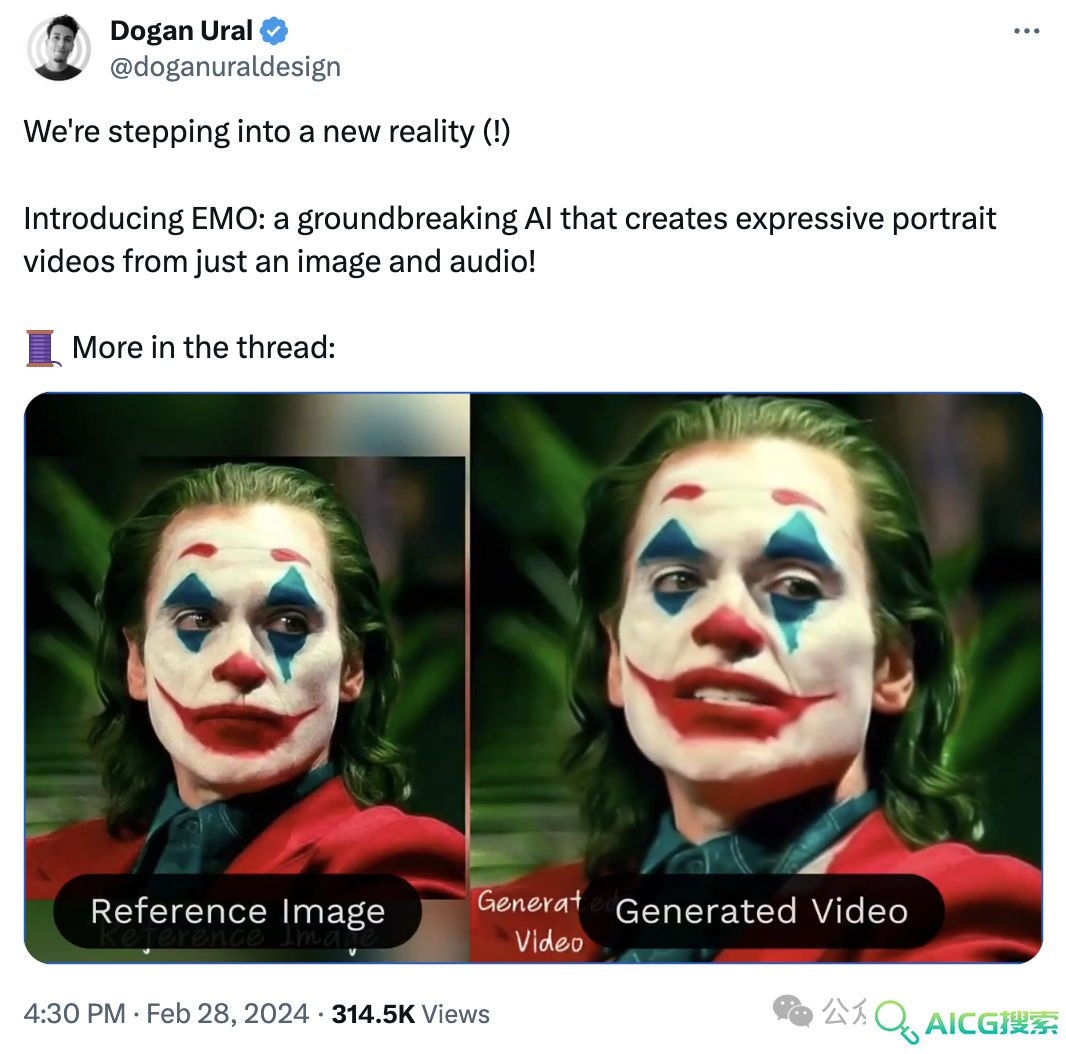Open the three-dot more options menu
The height and width of the screenshot is (1054, 1066).
(x=1027, y=31)
